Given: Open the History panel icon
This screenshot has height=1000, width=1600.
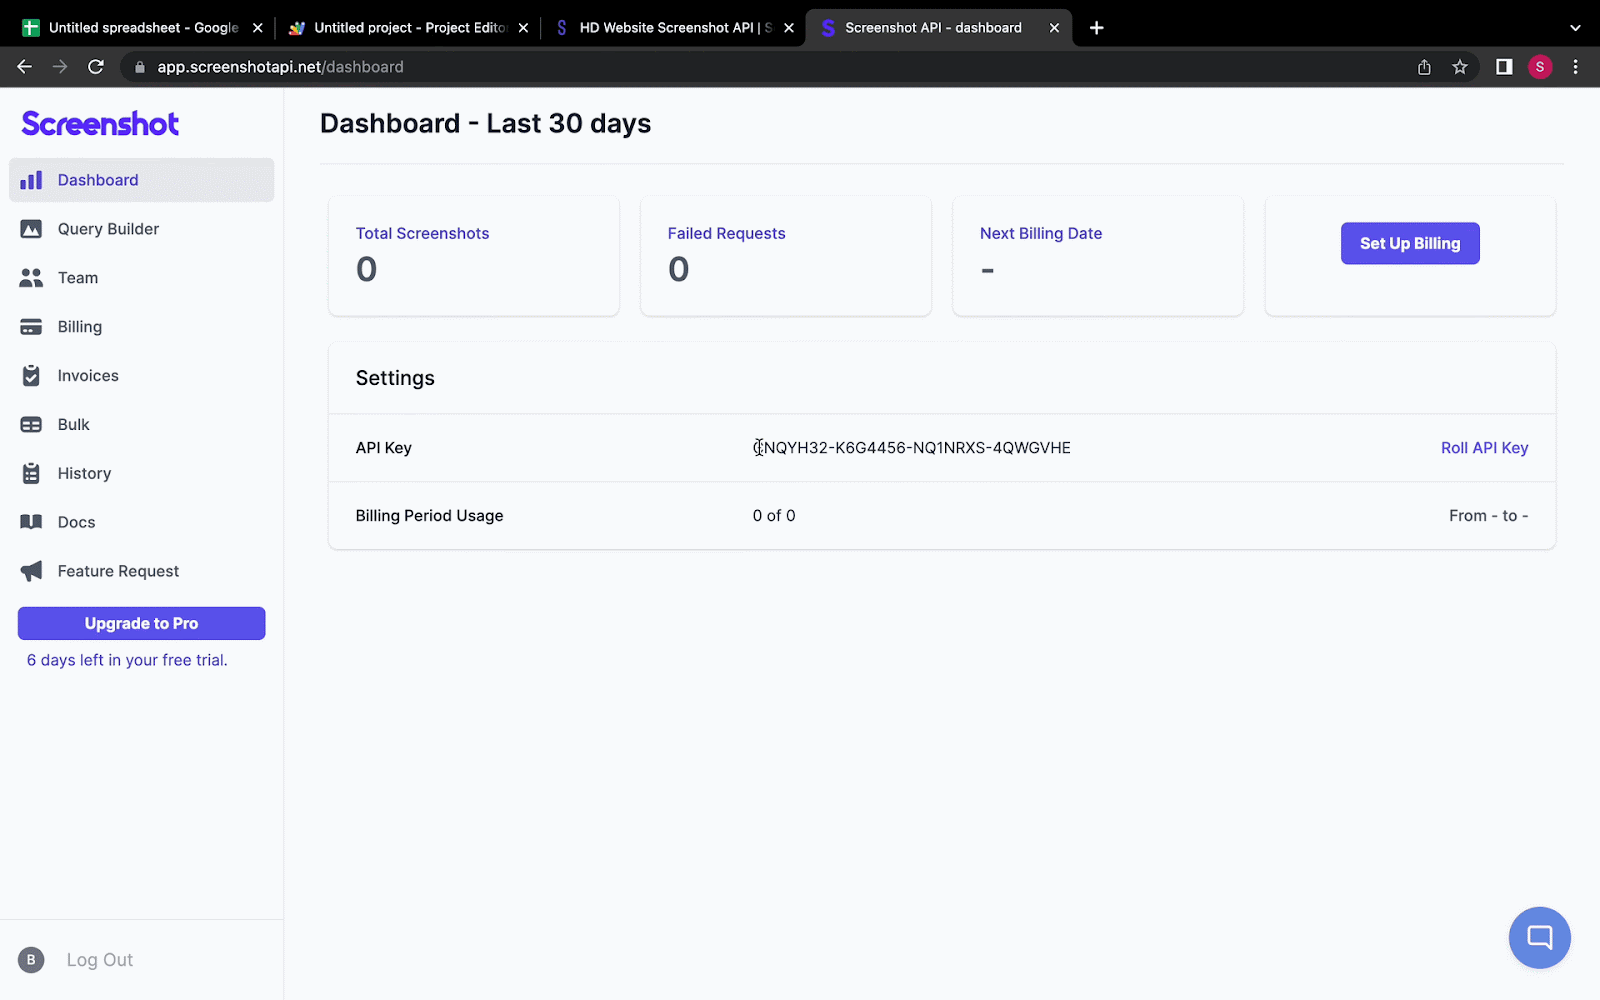Looking at the screenshot, I should click(32, 472).
